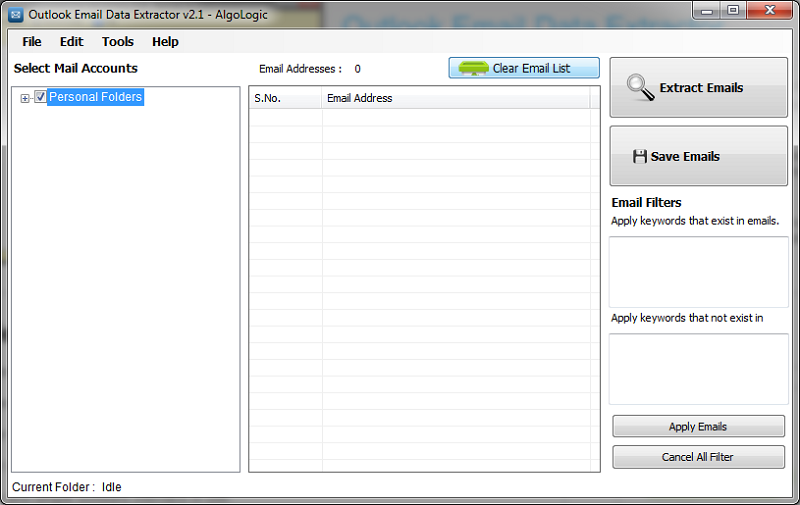Open the Help menu

pyautogui.click(x=165, y=42)
